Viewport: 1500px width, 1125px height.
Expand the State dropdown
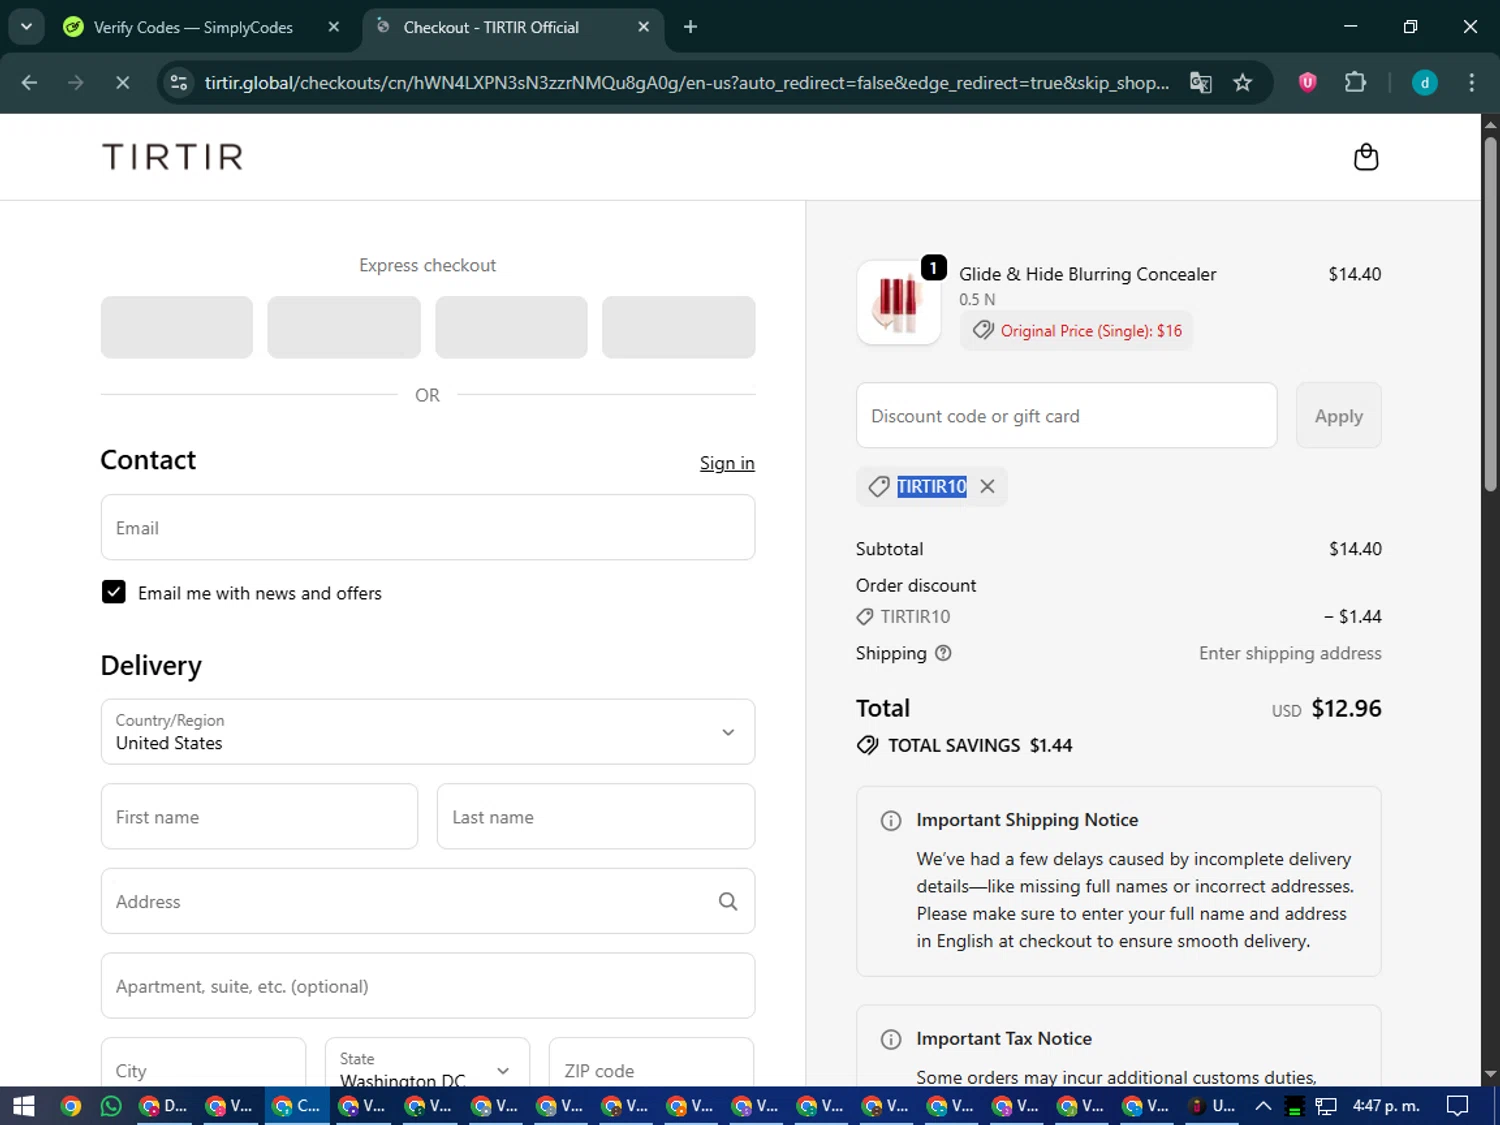(x=427, y=1064)
